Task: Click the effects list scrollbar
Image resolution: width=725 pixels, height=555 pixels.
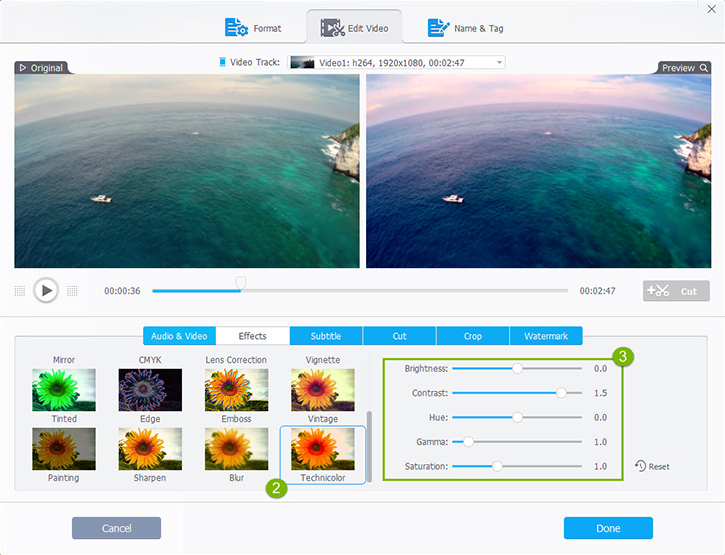Action: coord(369,445)
